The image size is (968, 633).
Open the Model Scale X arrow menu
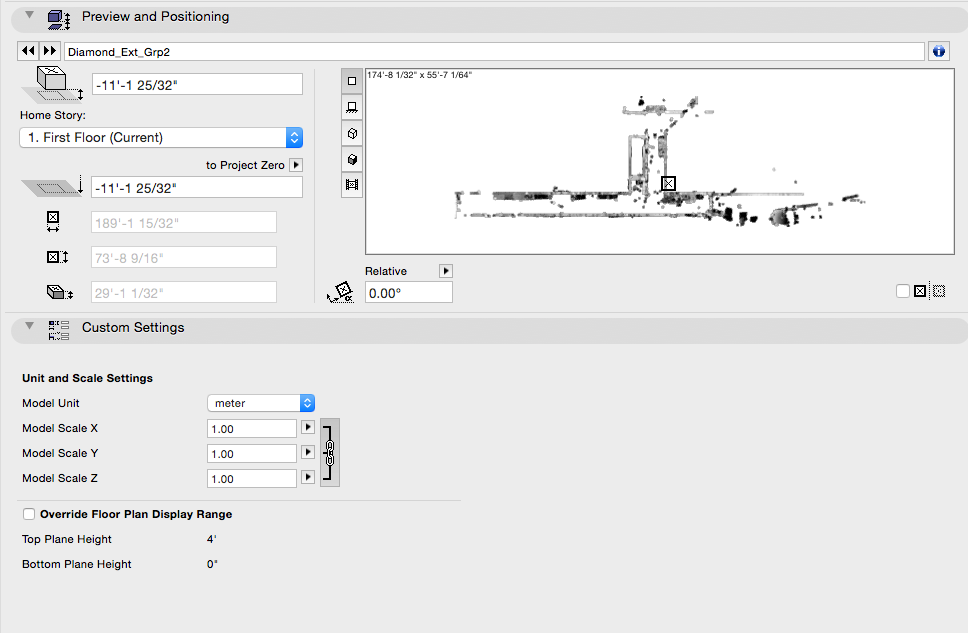[x=307, y=427]
